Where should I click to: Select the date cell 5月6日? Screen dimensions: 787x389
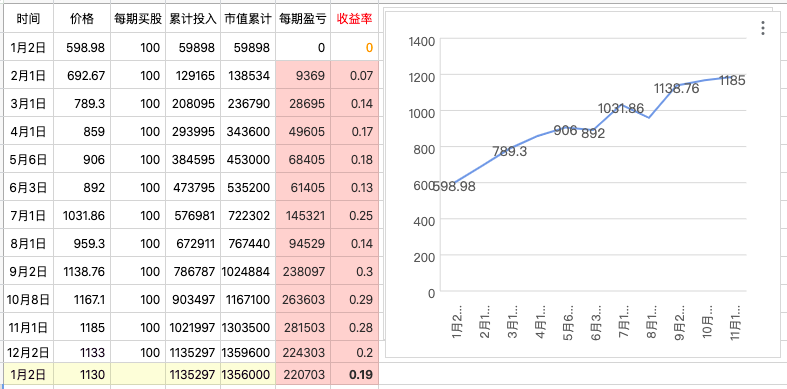click(28, 160)
